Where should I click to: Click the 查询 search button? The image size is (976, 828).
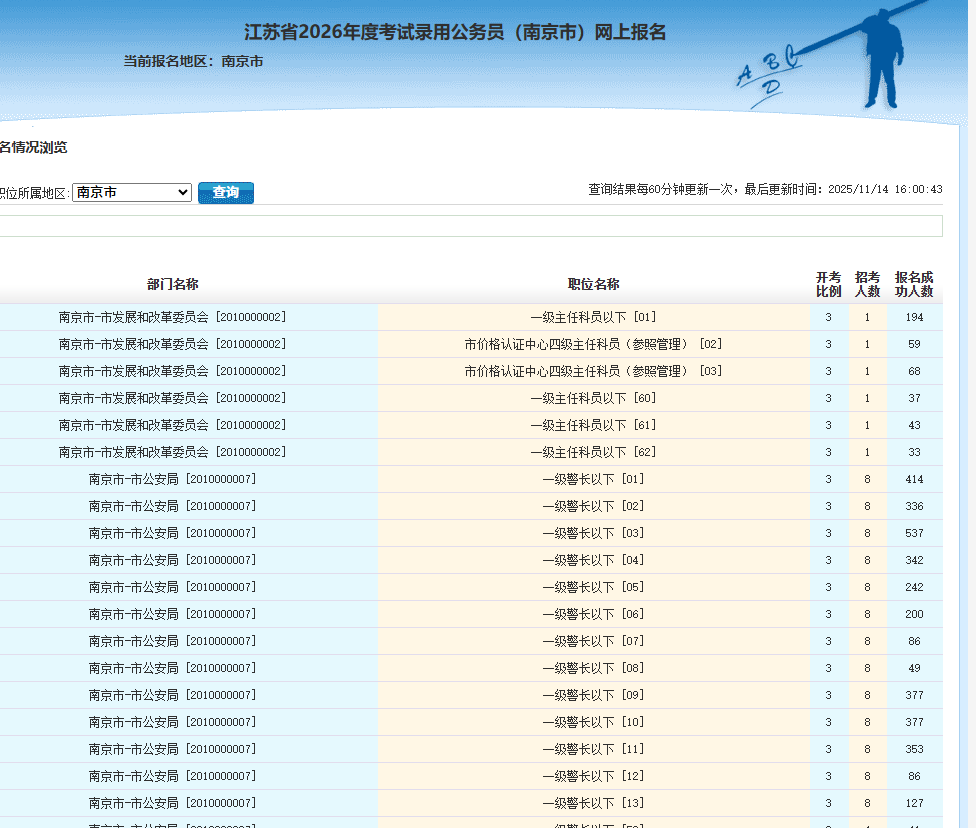226,192
